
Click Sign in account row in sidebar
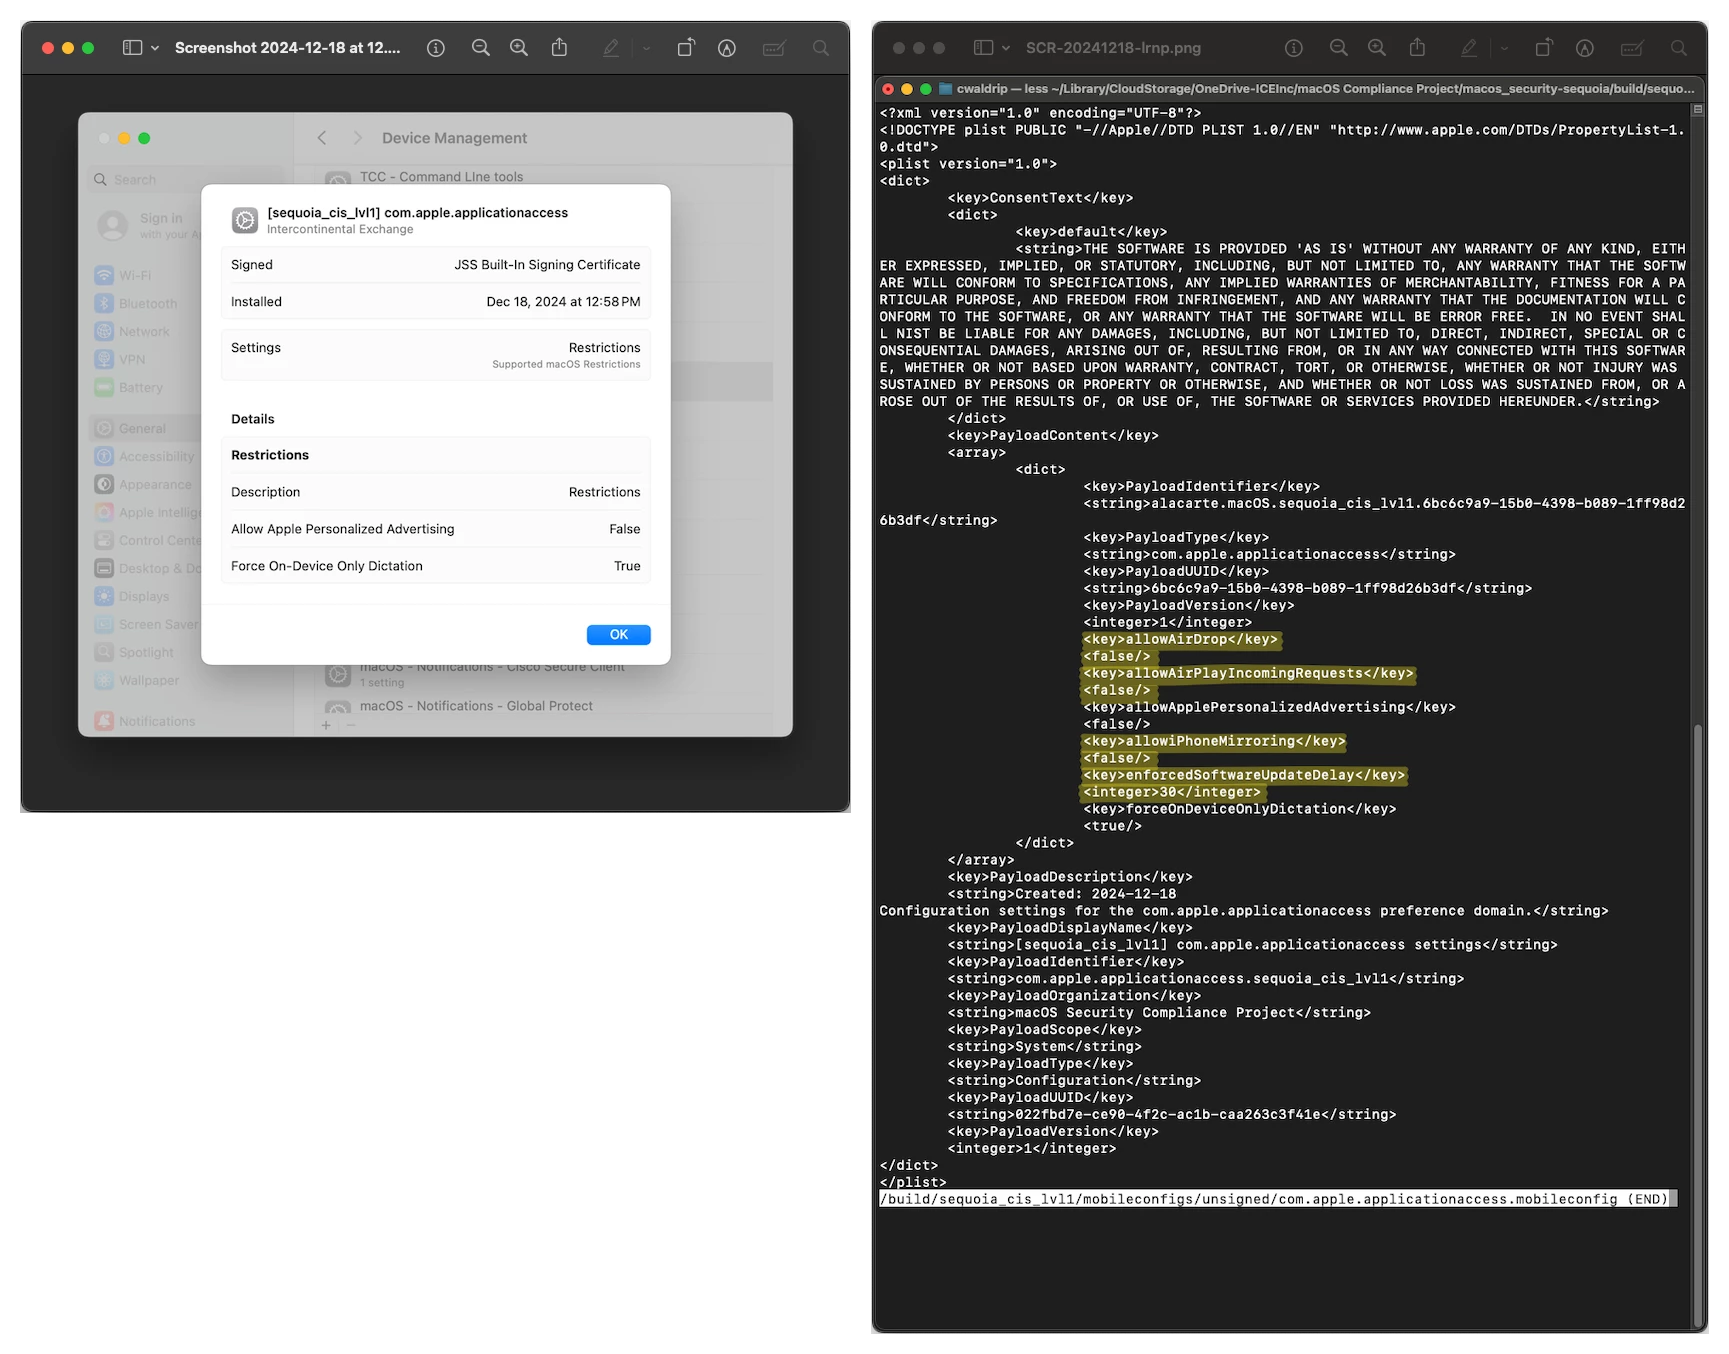click(148, 225)
